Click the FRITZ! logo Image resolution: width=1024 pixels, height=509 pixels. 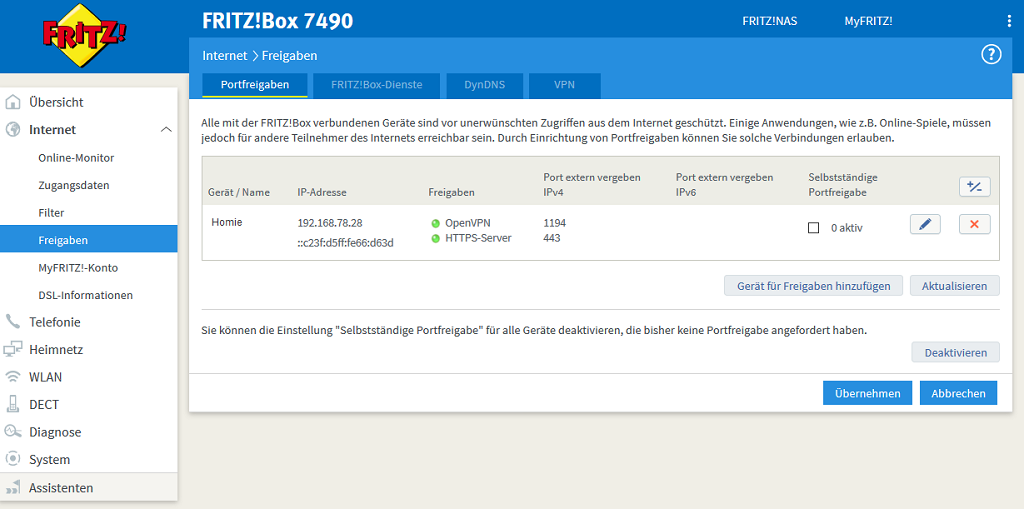click(85, 35)
